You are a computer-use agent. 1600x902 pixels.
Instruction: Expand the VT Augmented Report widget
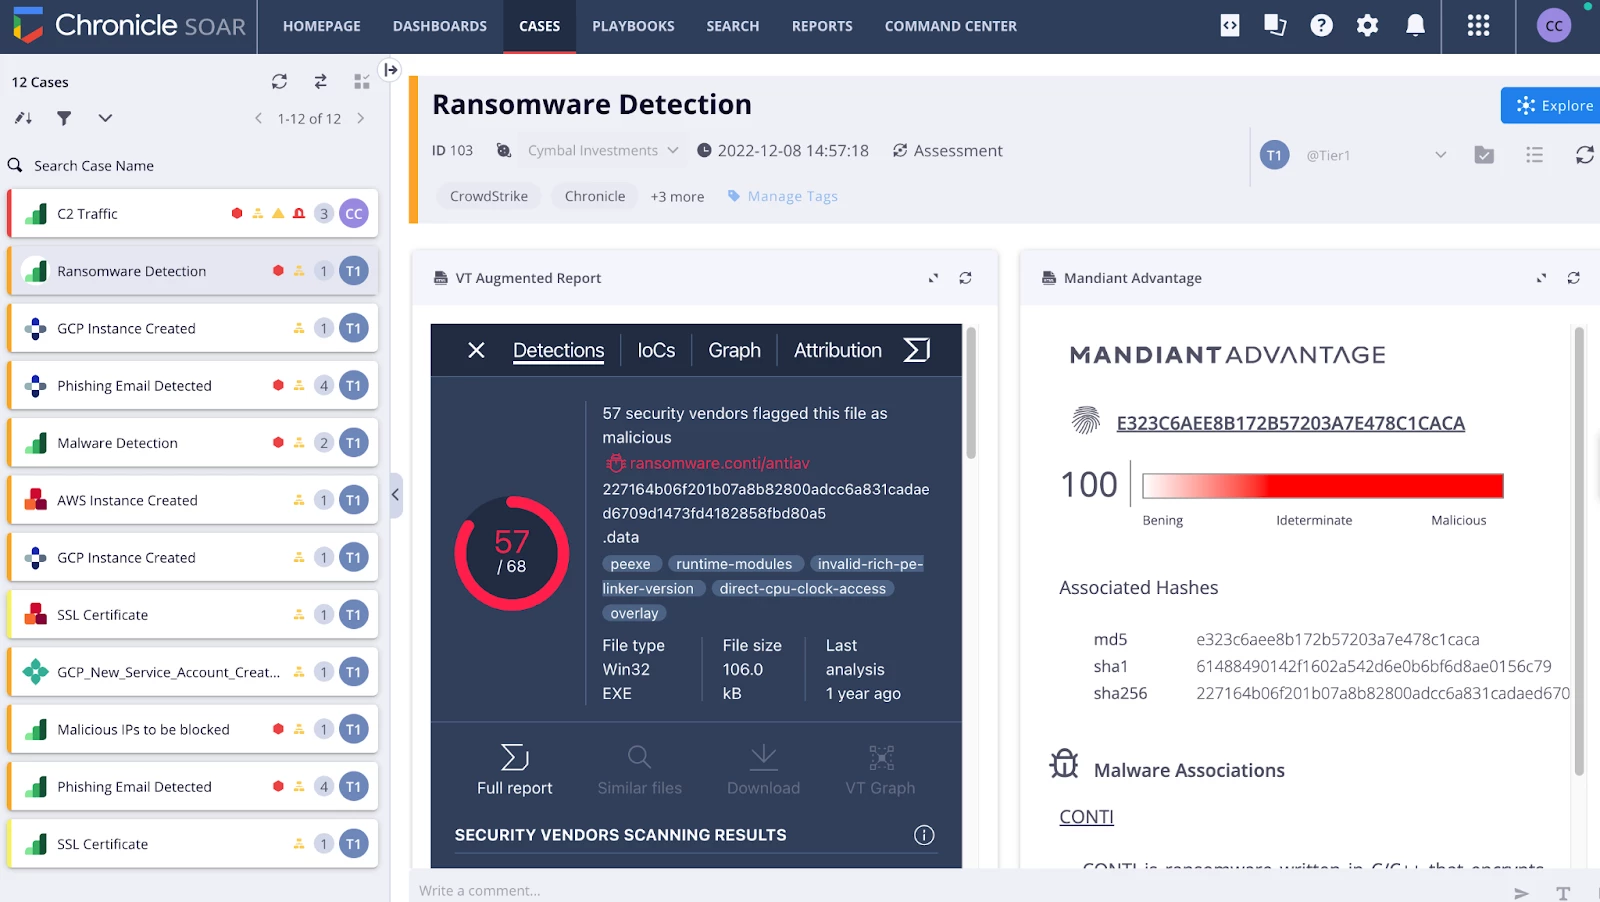(x=933, y=278)
